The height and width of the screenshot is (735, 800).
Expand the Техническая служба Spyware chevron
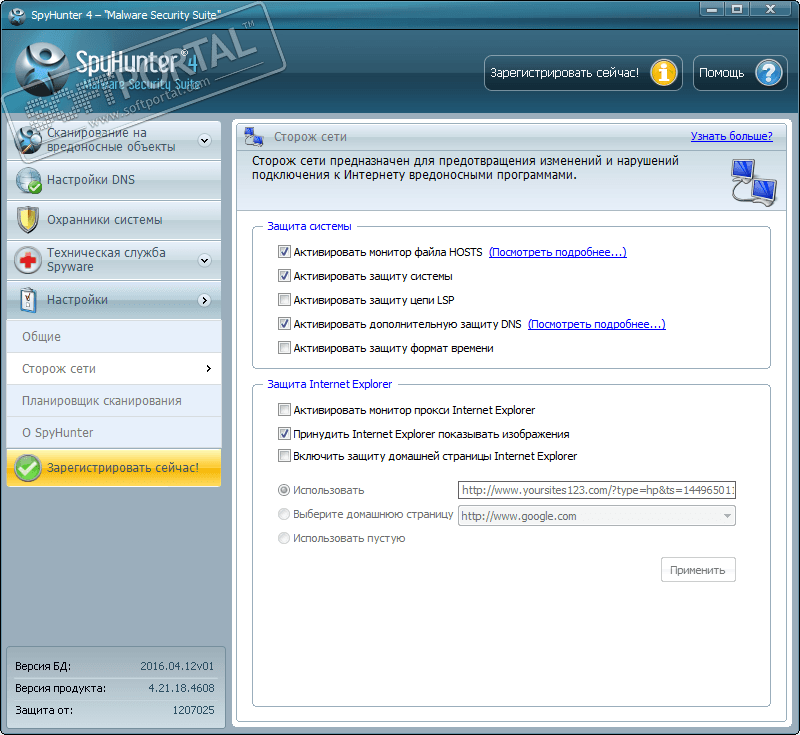[205, 260]
